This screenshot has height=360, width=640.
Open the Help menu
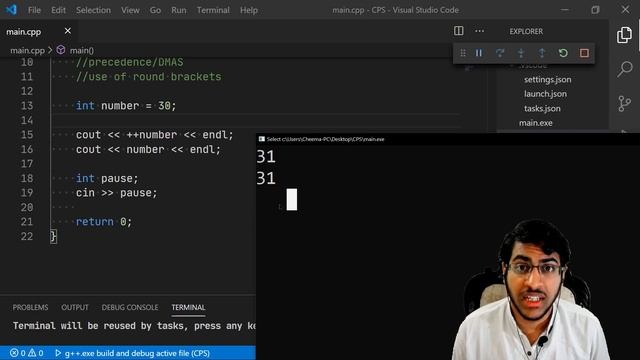249,10
